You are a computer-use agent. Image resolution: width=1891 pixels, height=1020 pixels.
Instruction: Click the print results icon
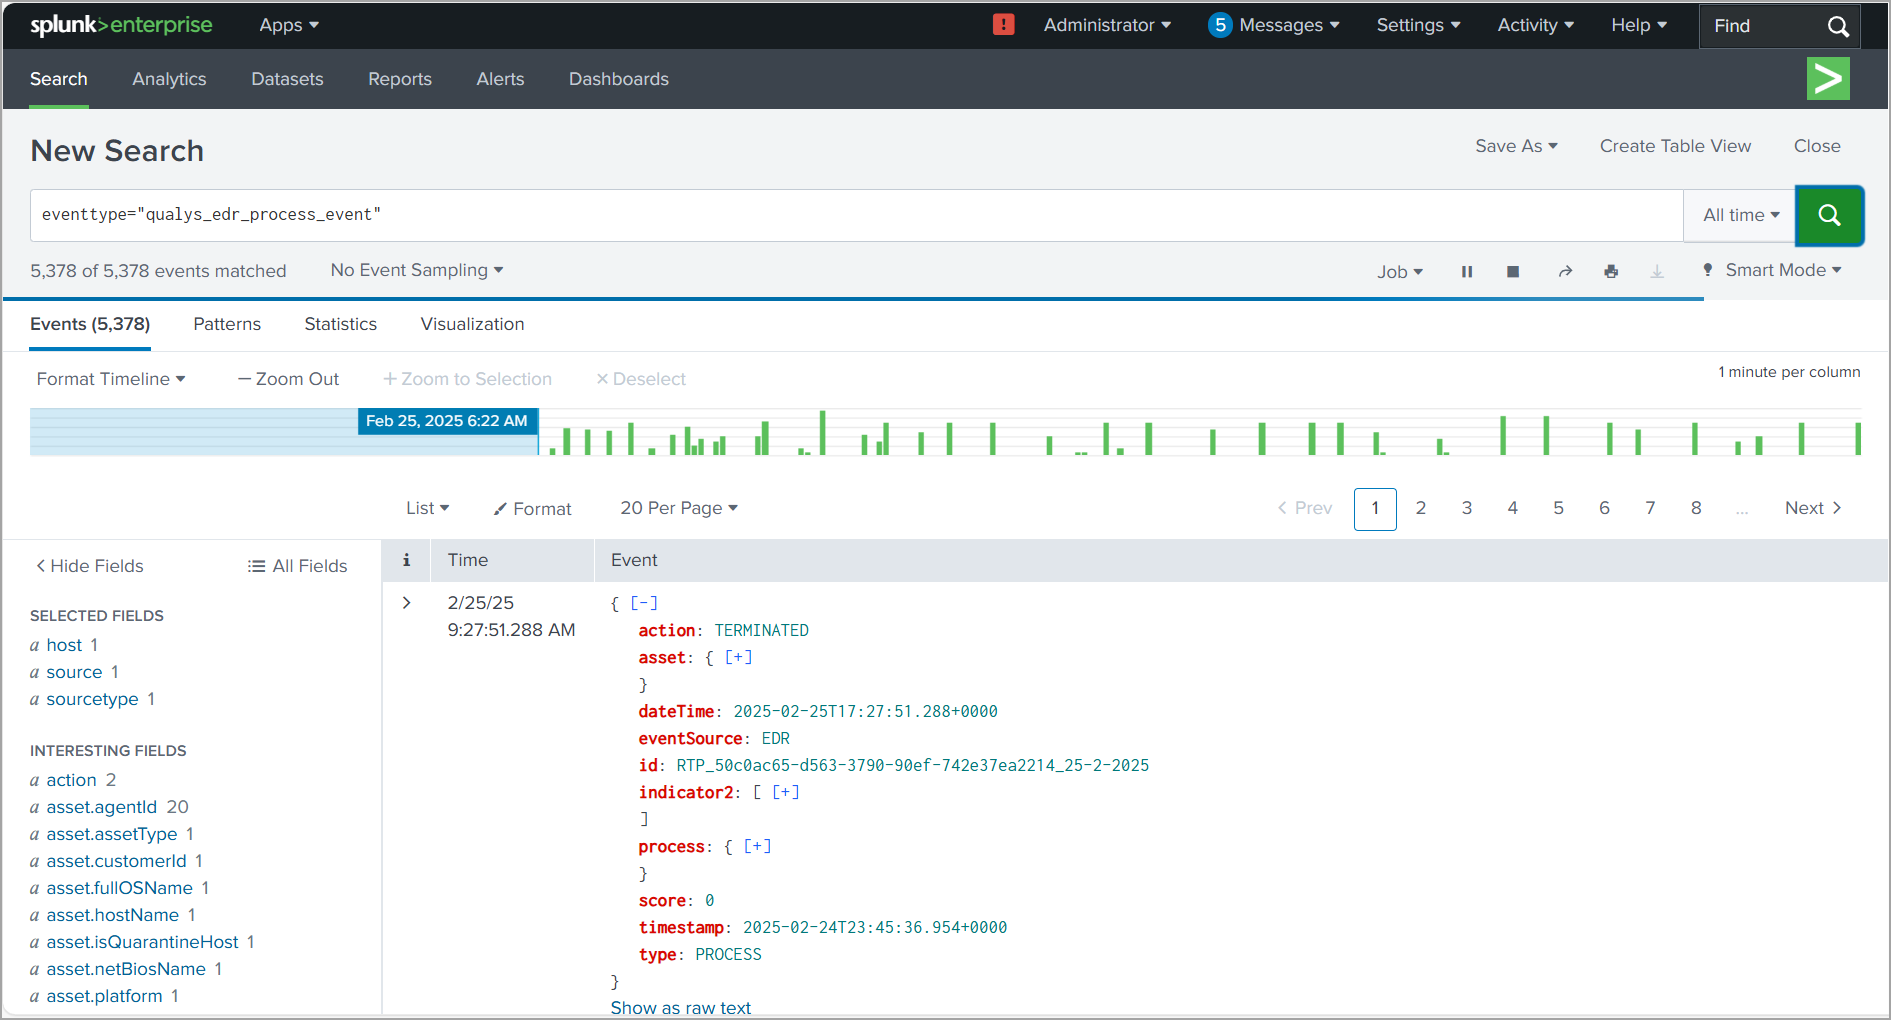point(1611,272)
